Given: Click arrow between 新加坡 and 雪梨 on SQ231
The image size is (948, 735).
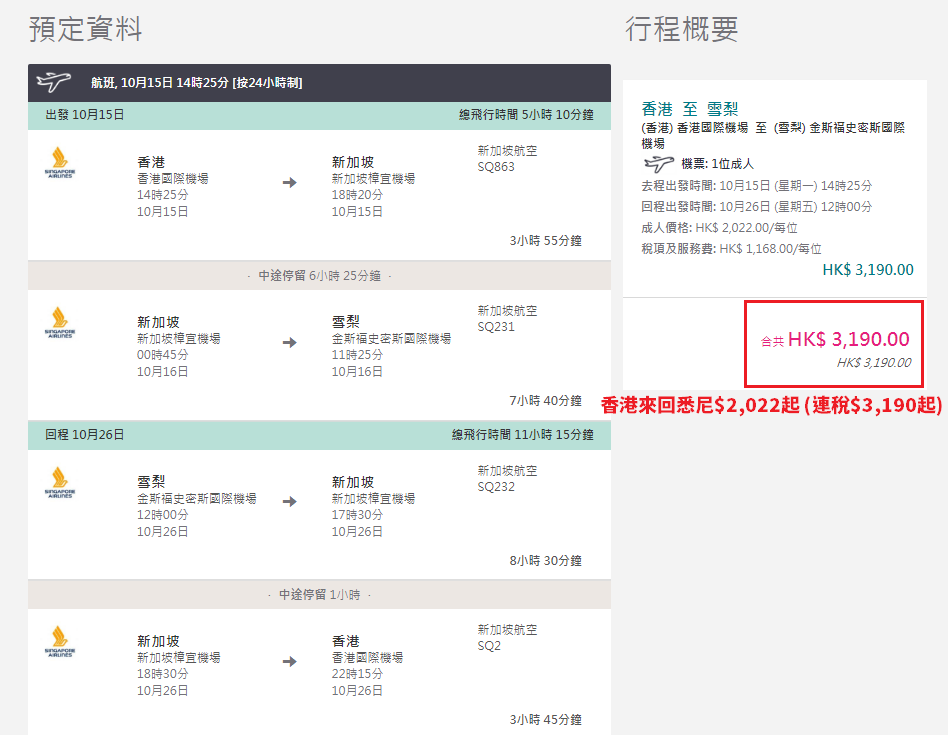Looking at the screenshot, I should click(x=290, y=342).
